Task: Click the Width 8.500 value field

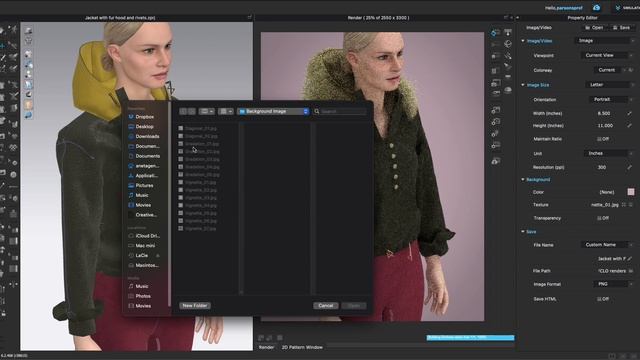Action: click(x=604, y=113)
